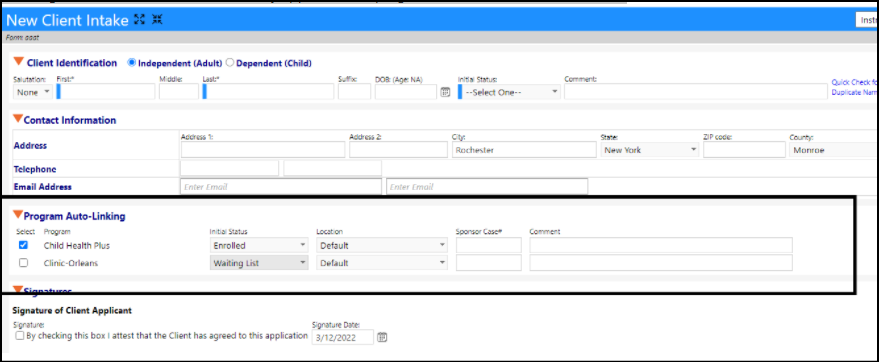
Task: Collapse the Contact Information section
Action: (18, 119)
